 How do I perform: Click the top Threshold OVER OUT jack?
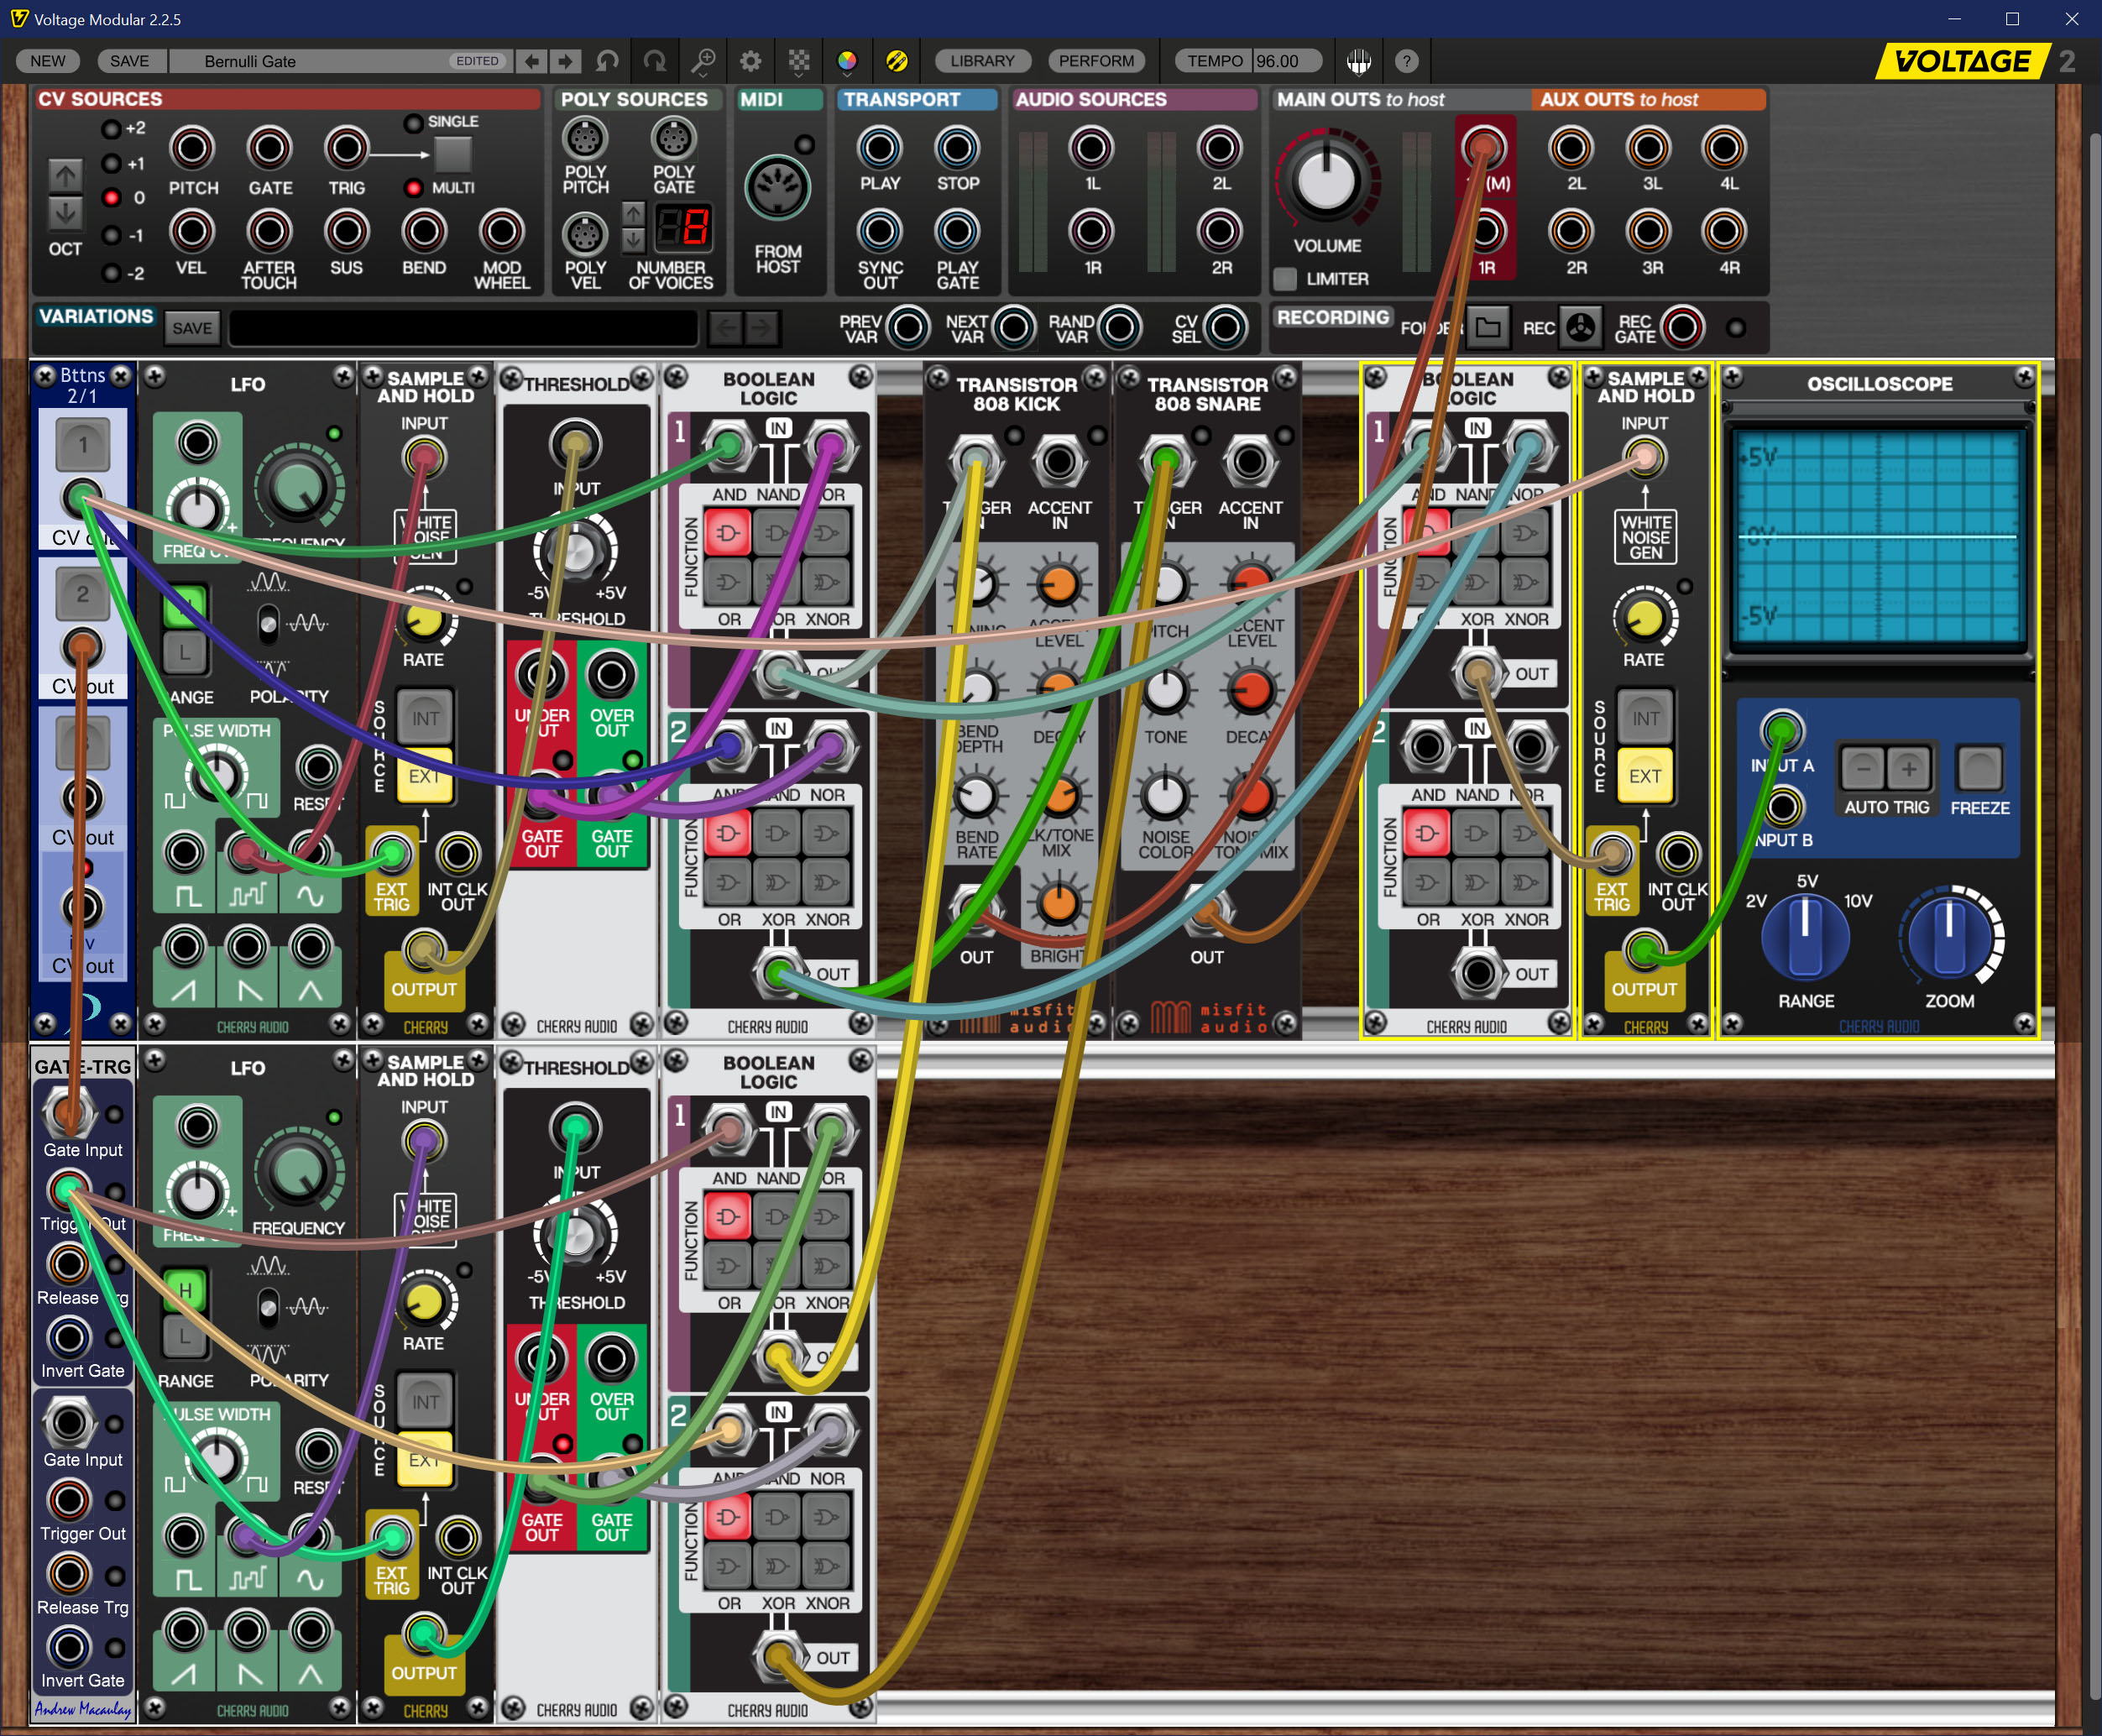point(611,675)
